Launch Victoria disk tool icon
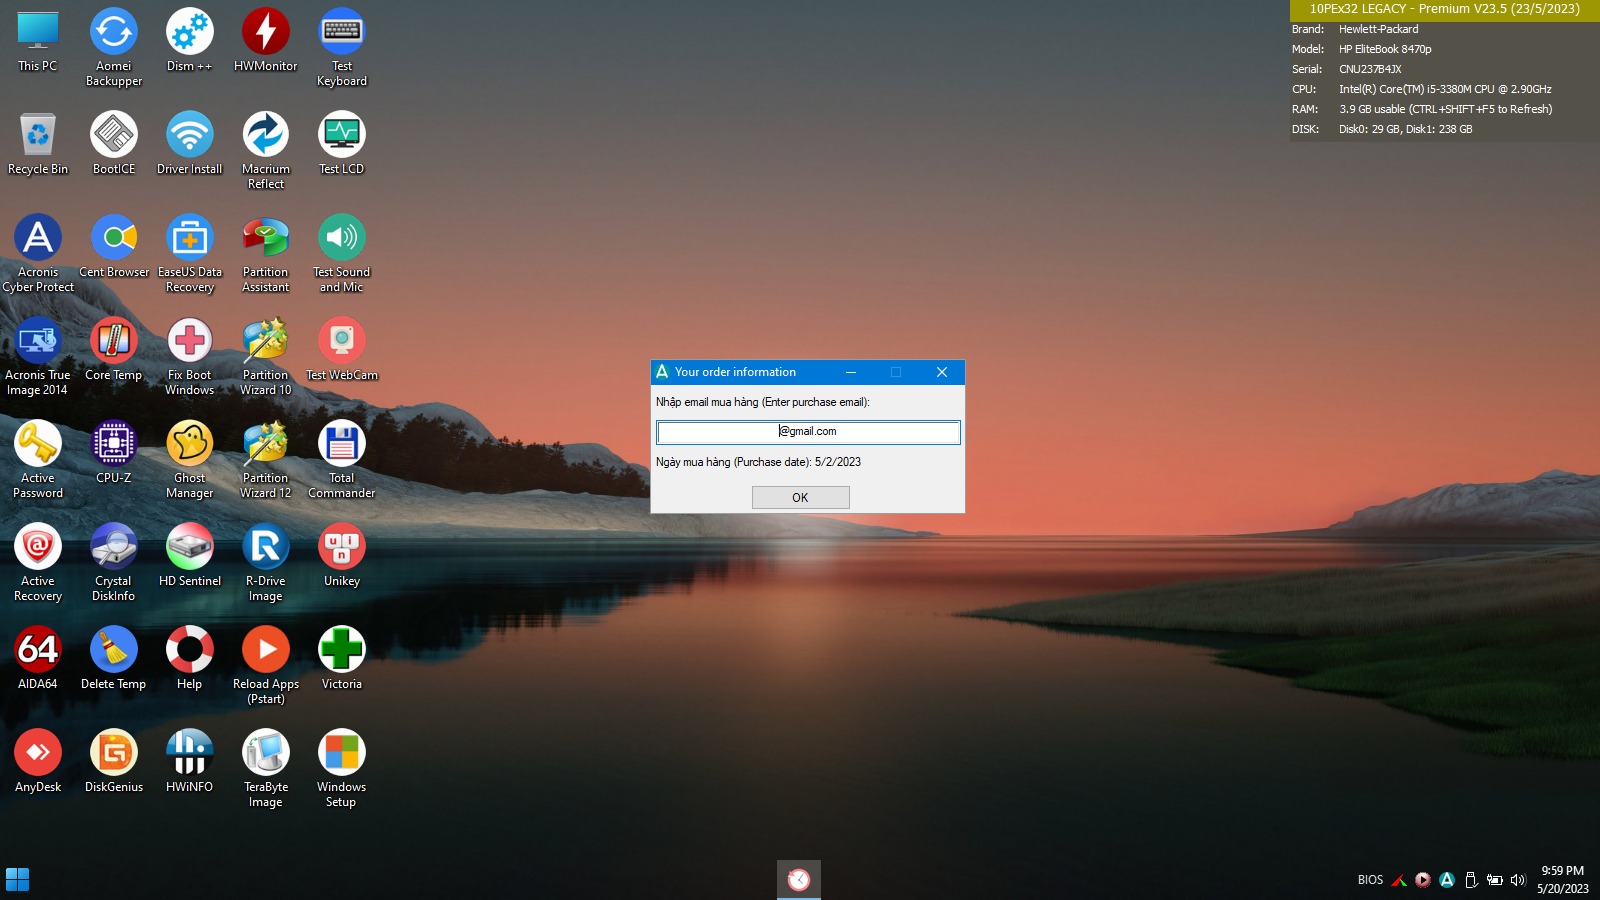The height and width of the screenshot is (900, 1600). 342,651
